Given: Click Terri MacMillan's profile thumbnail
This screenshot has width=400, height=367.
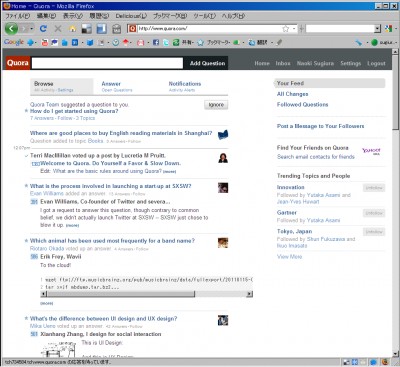Looking at the screenshot, I should click(223, 158).
